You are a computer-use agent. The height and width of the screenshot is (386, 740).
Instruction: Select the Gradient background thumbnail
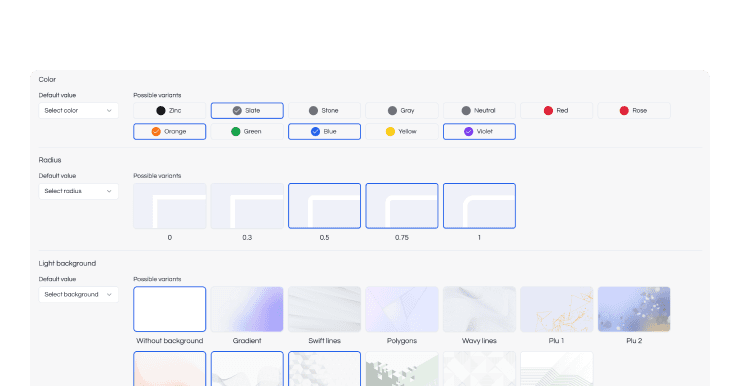coord(247,309)
